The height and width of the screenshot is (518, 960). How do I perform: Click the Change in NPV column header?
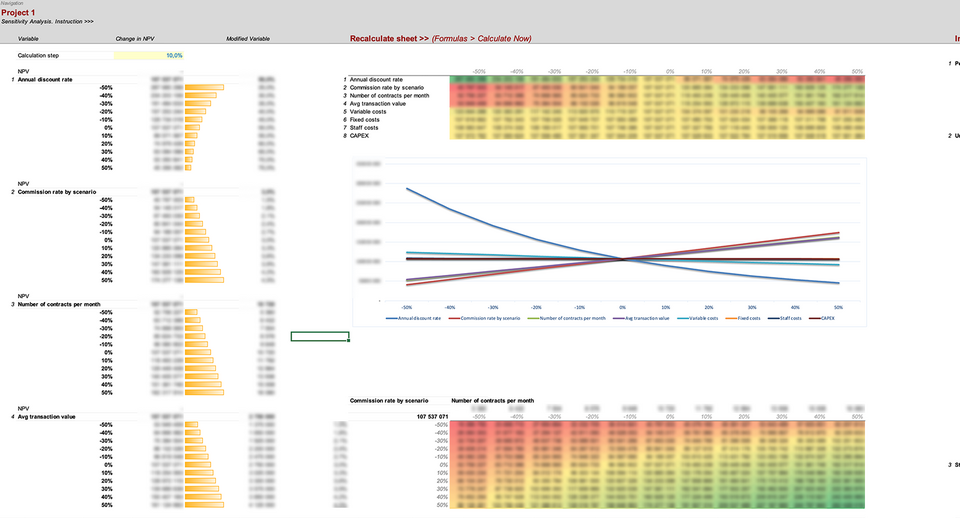click(x=133, y=39)
